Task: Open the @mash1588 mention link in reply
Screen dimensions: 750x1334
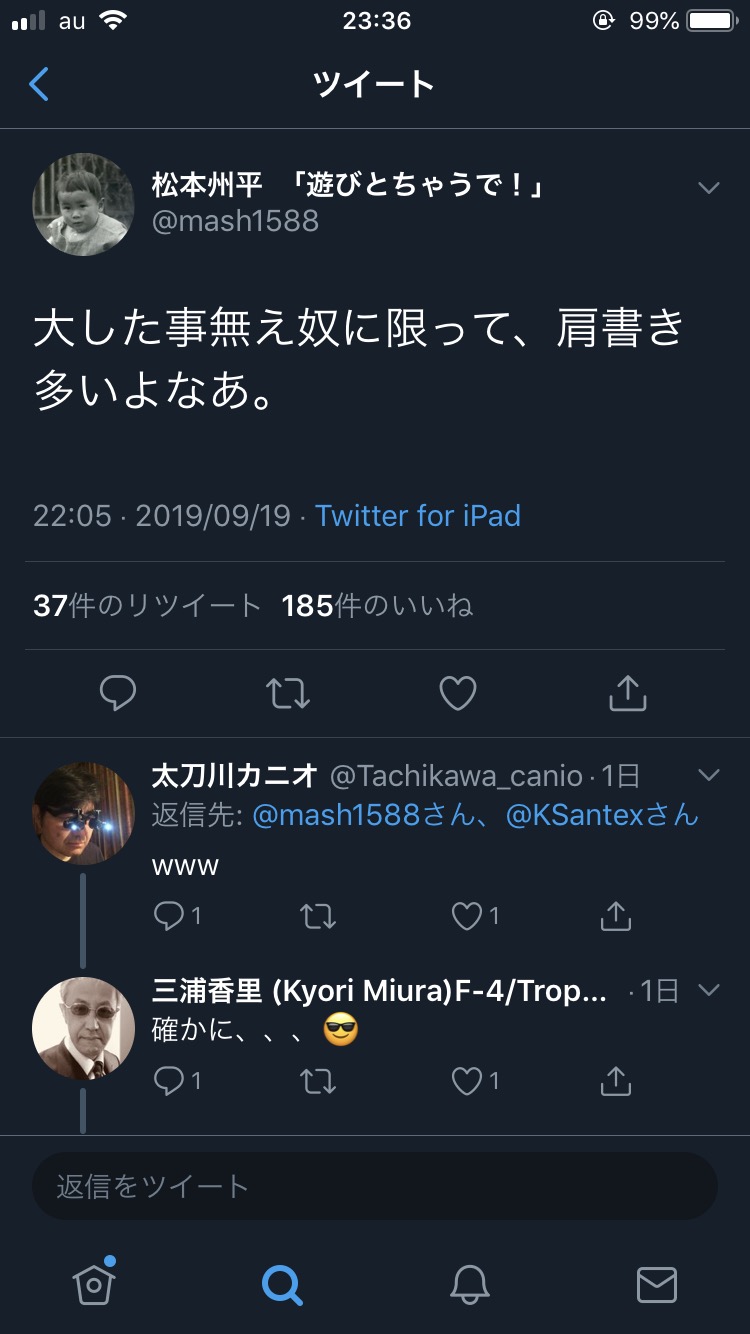Action: [336, 815]
